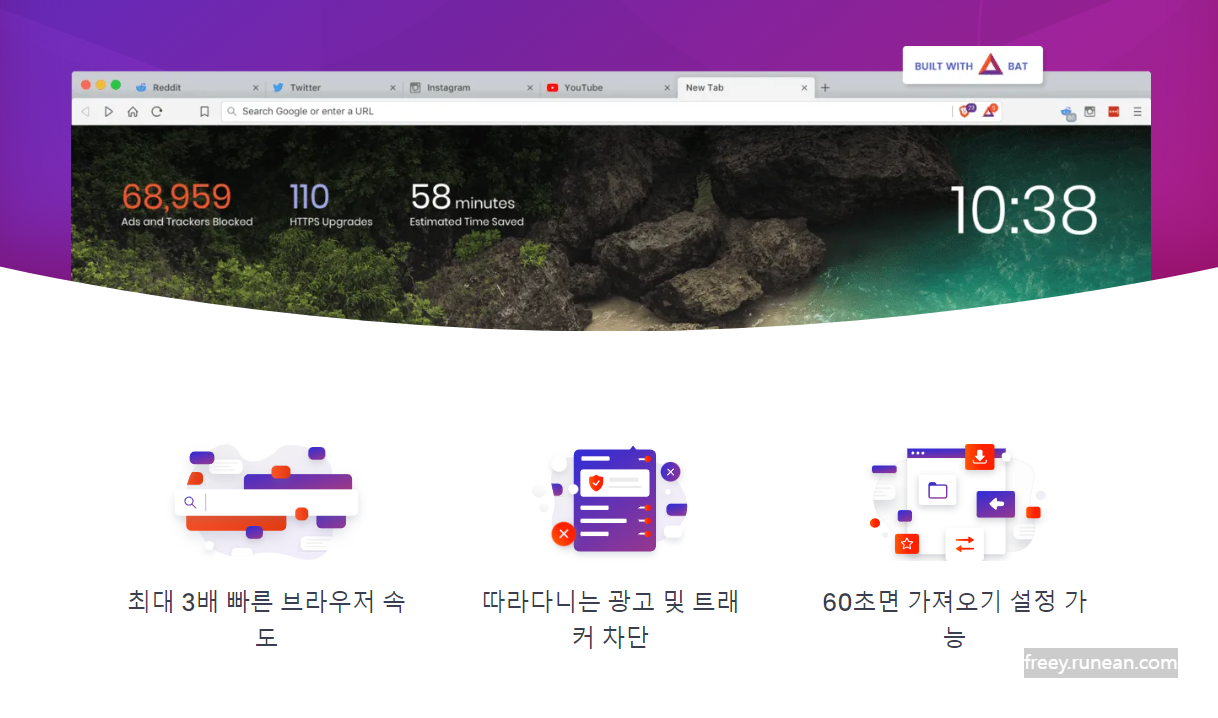This screenshot has height=718, width=1218.
Task: Close the Instagram tab
Action: [x=530, y=87]
